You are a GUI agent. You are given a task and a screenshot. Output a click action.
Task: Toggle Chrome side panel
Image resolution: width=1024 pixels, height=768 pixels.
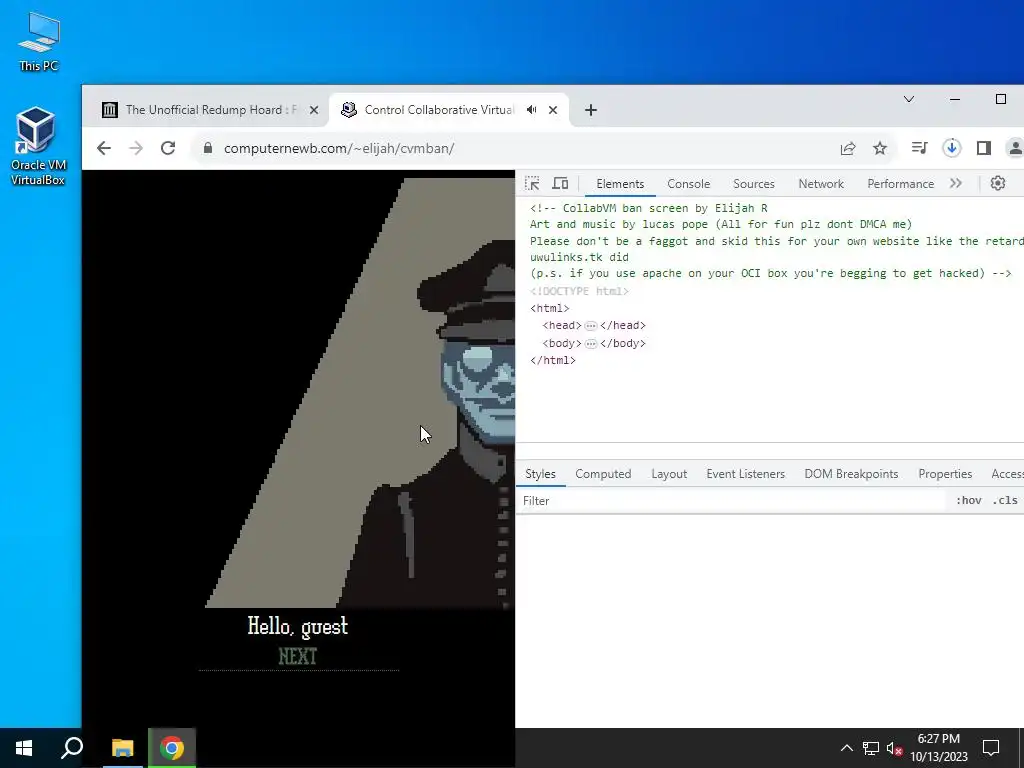pos(984,148)
